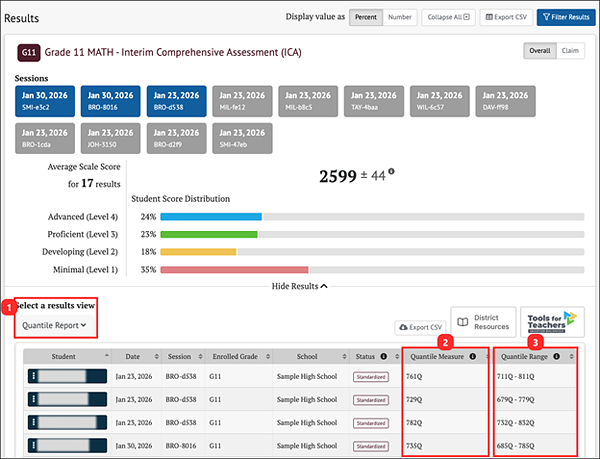600x459 pixels.
Task: Sort table by the Date column arrows
Action: tap(157, 356)
